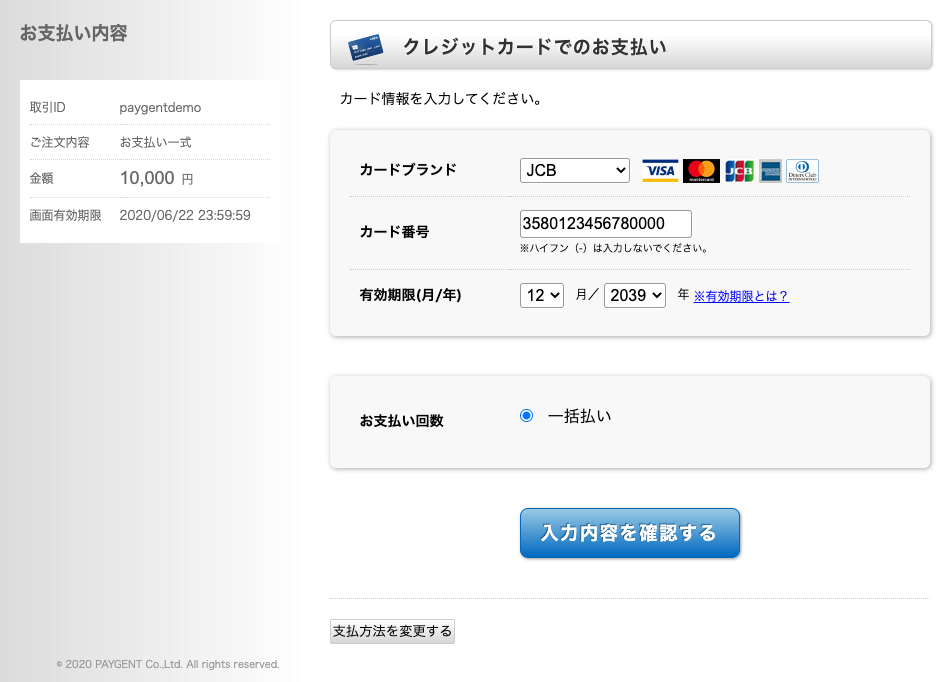
Task: Open the expiry year dropdown showing 2039
Action: pos(635,295)
